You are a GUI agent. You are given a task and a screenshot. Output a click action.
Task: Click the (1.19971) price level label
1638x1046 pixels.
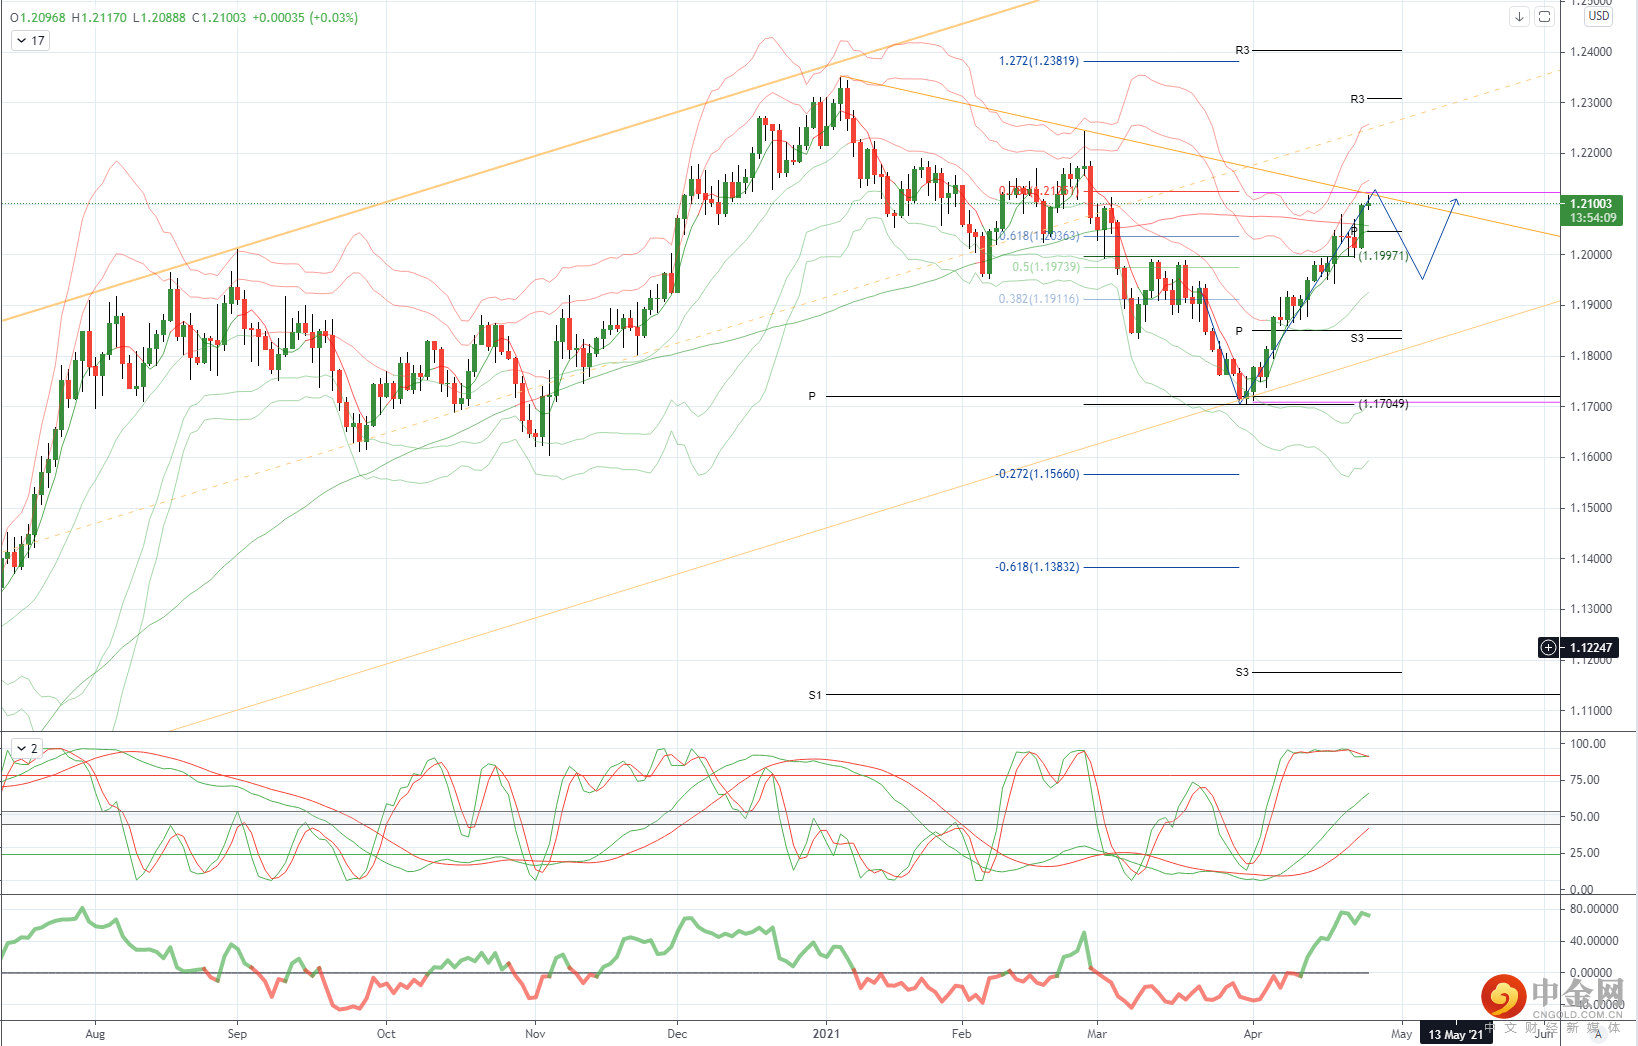[1383, 256]
